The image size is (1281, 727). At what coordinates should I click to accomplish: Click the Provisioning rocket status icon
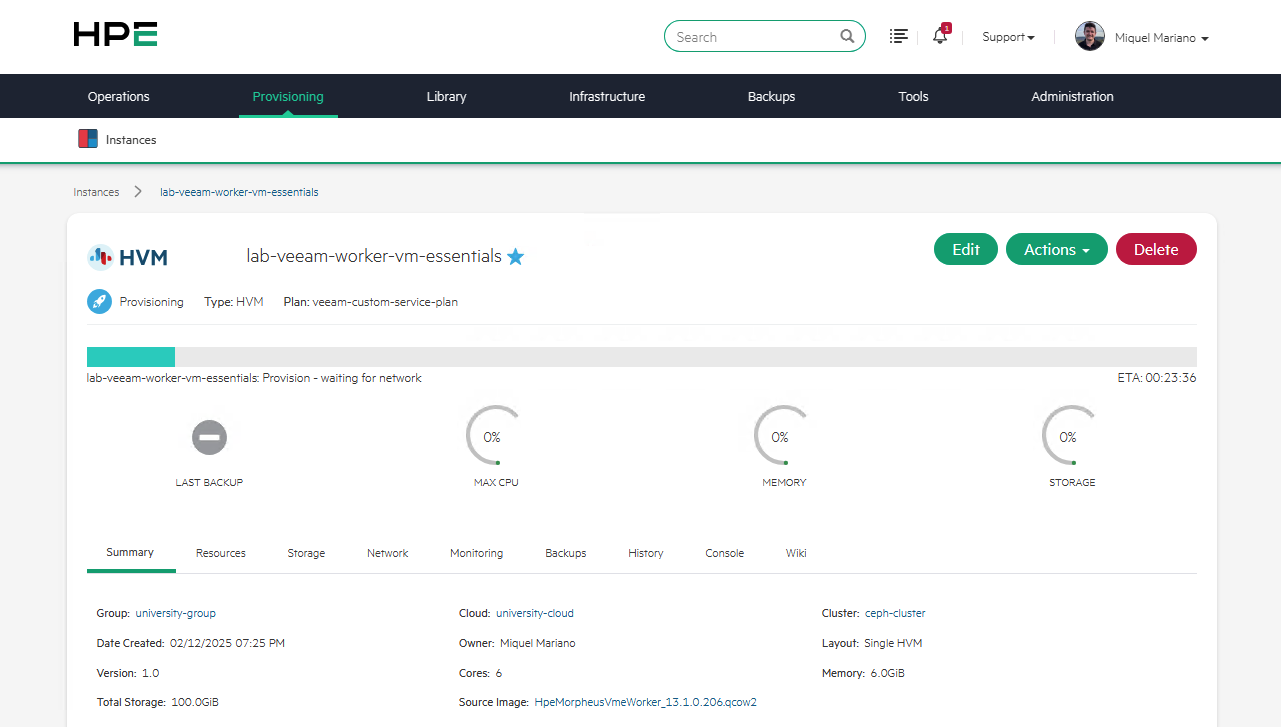coord(99,301)
